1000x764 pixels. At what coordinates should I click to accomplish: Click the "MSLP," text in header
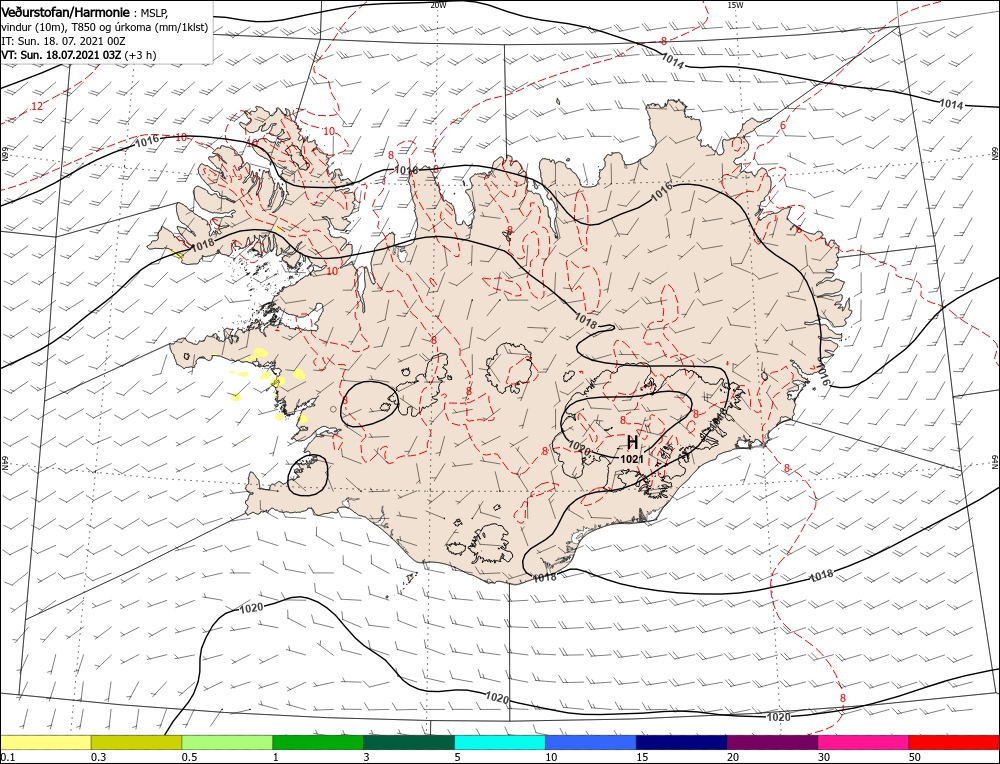click(155, 13)
